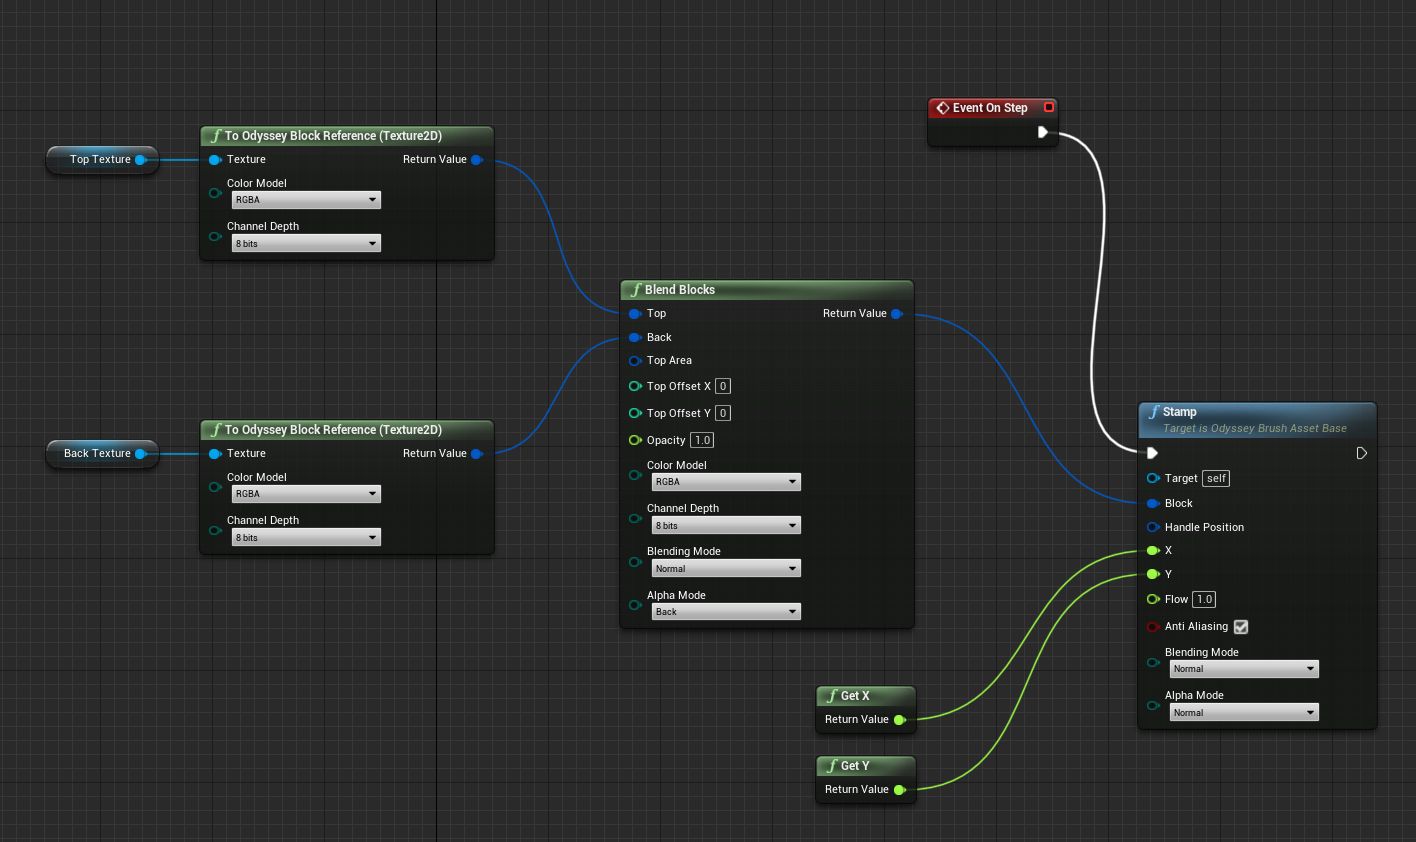Viewport: 1416px width, 842px height.
Task: Click the Block input pin on Stamp
Action: 1152,503
